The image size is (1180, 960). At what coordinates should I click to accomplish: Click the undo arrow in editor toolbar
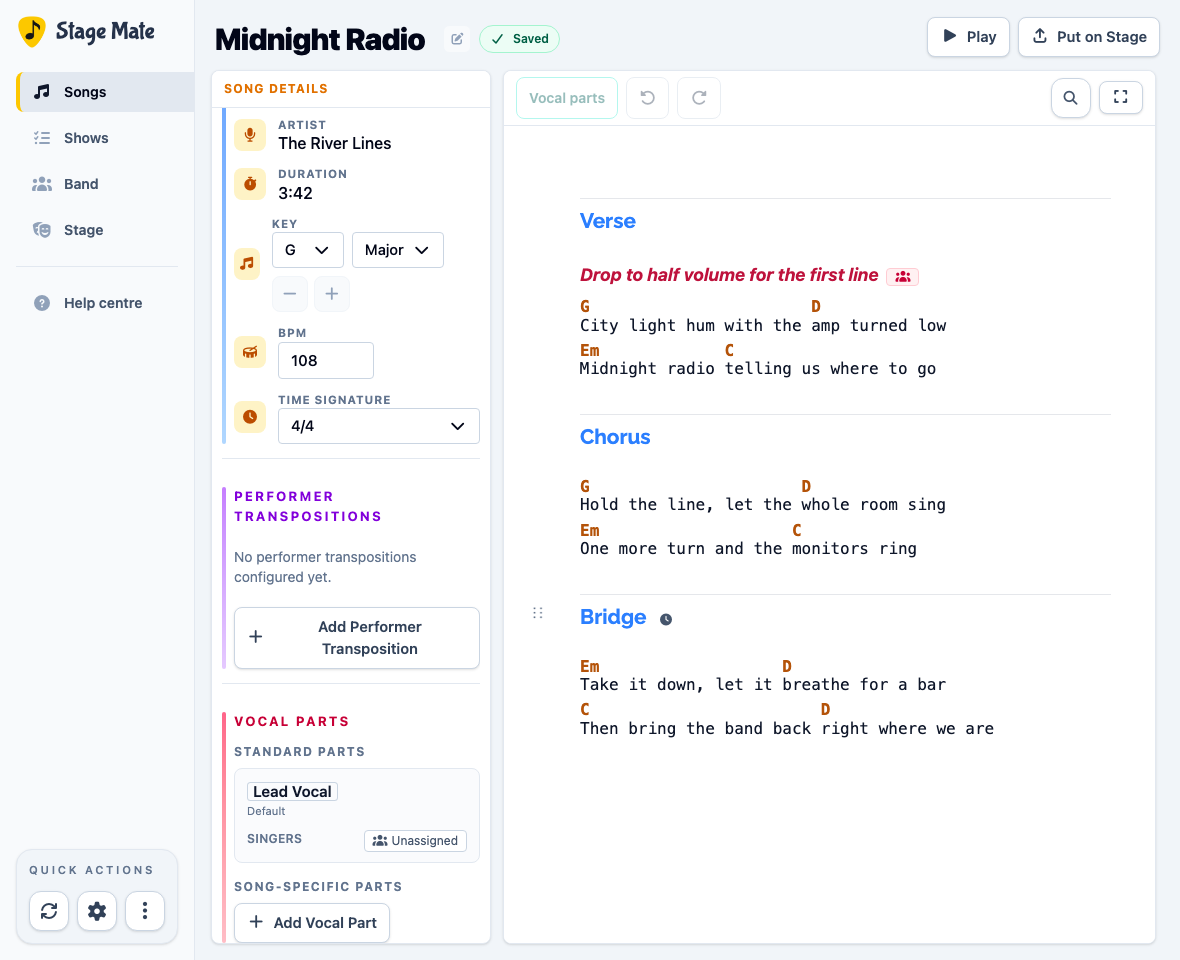click(647, 98)
